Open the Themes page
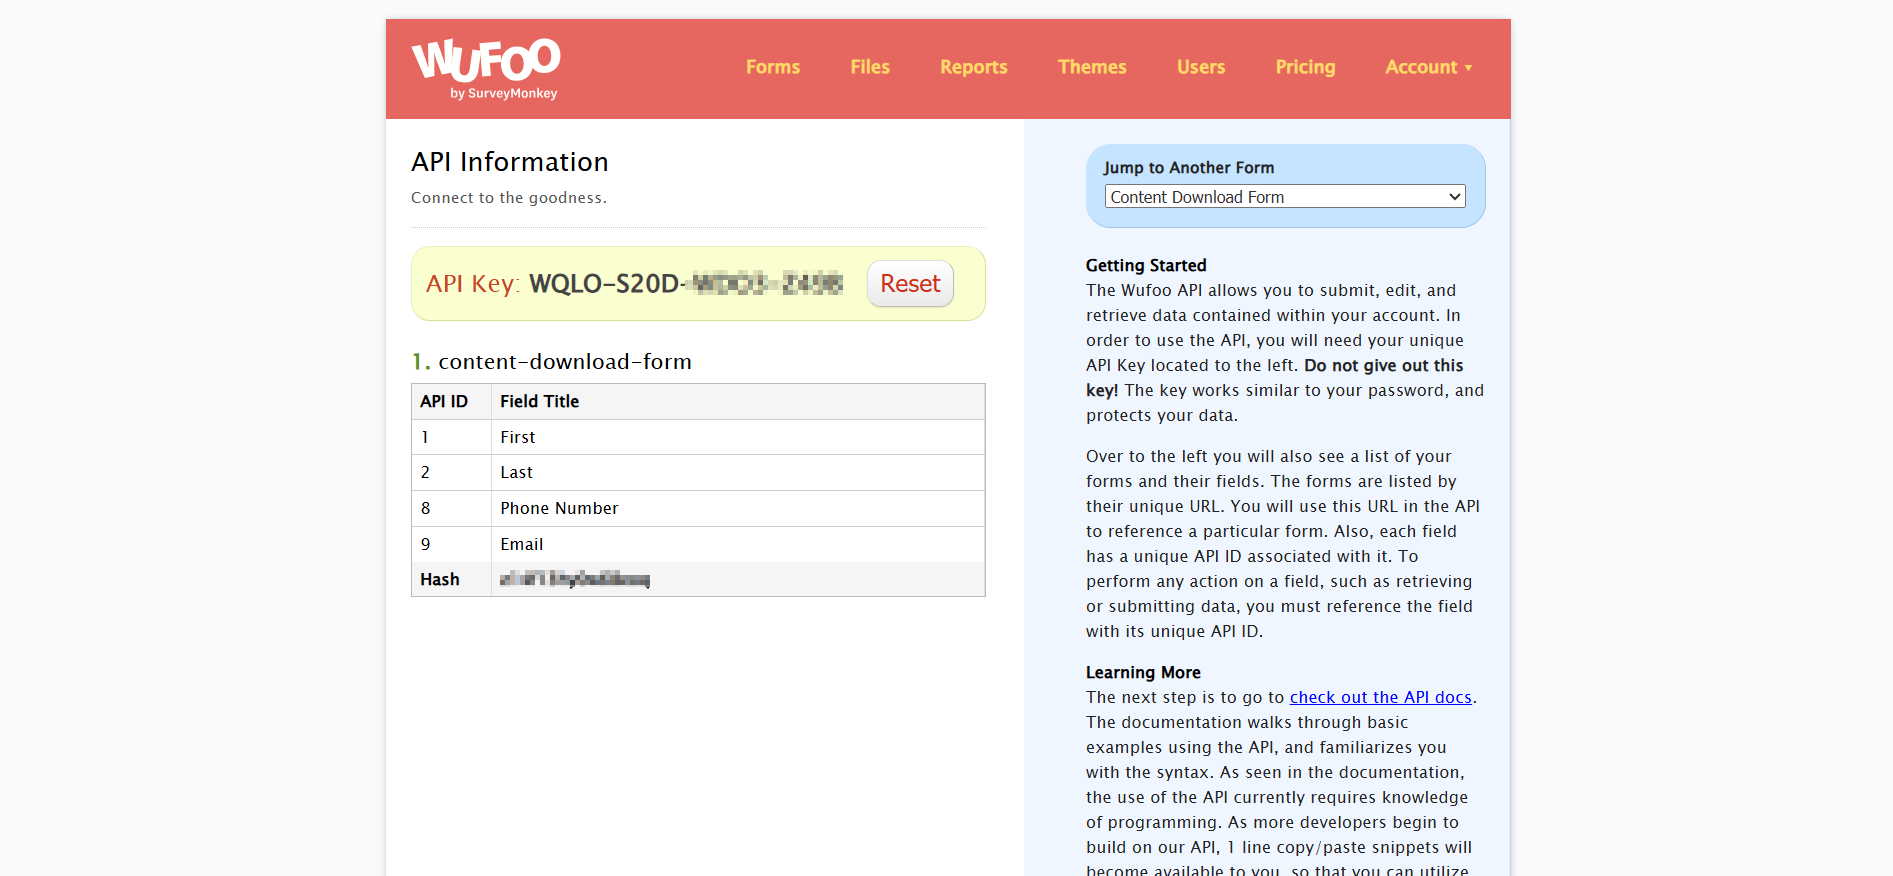1893x876 pixels. coord(1092,67)
